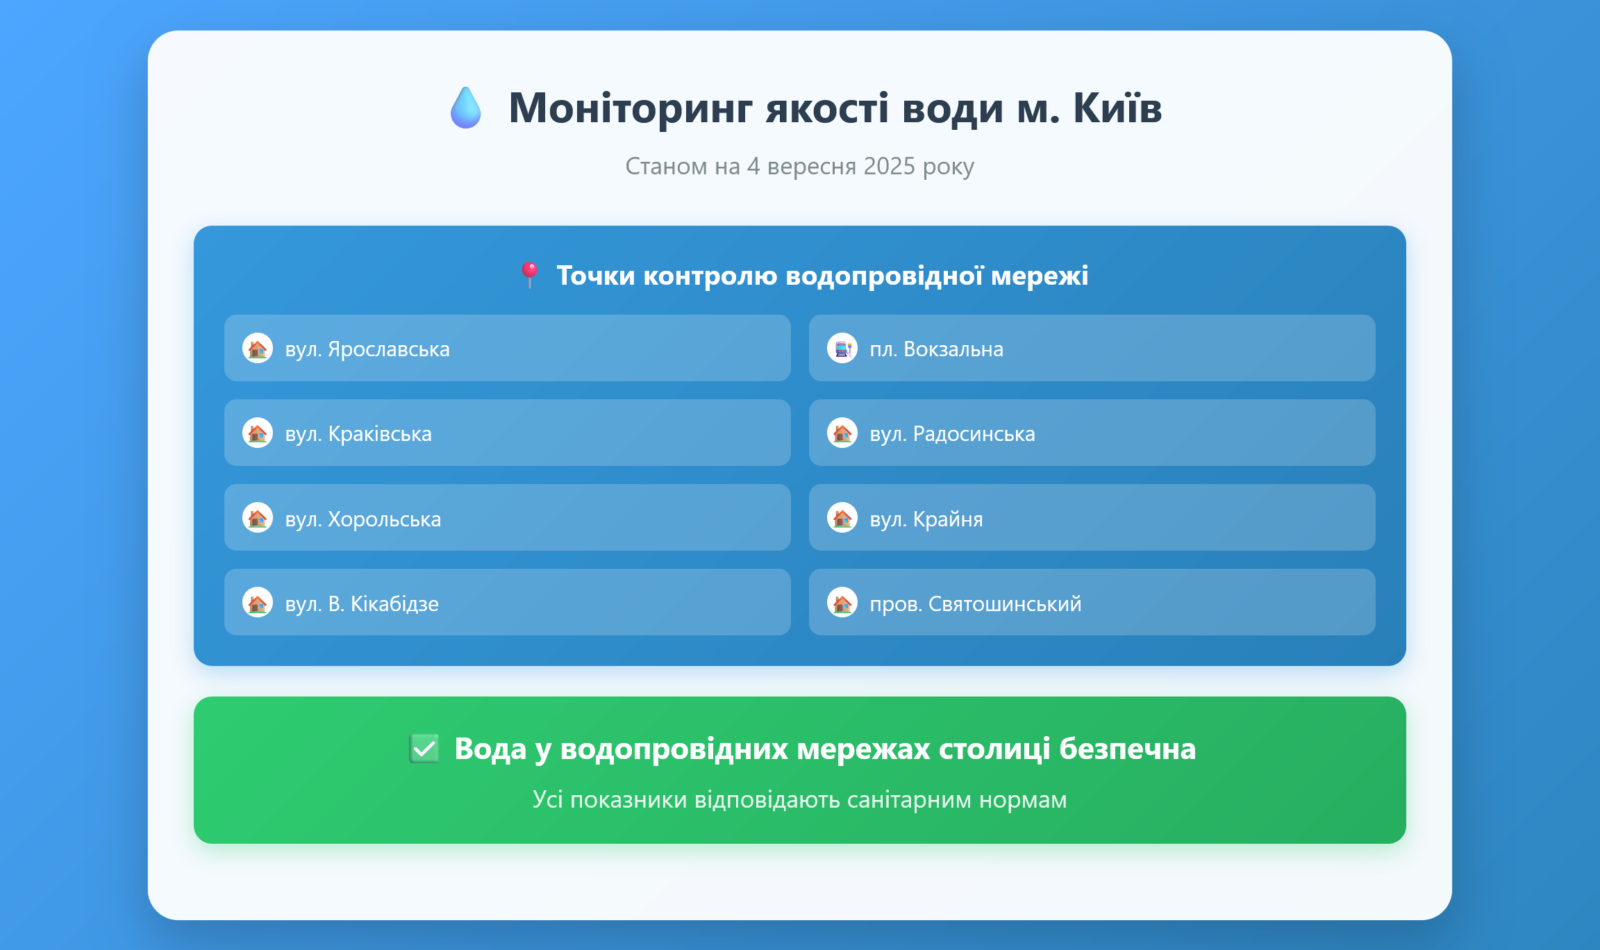This screenshot has width=1600, height=950.
Task: Click the red pin icon beside control points heading
Action: (x=530, y=275)
